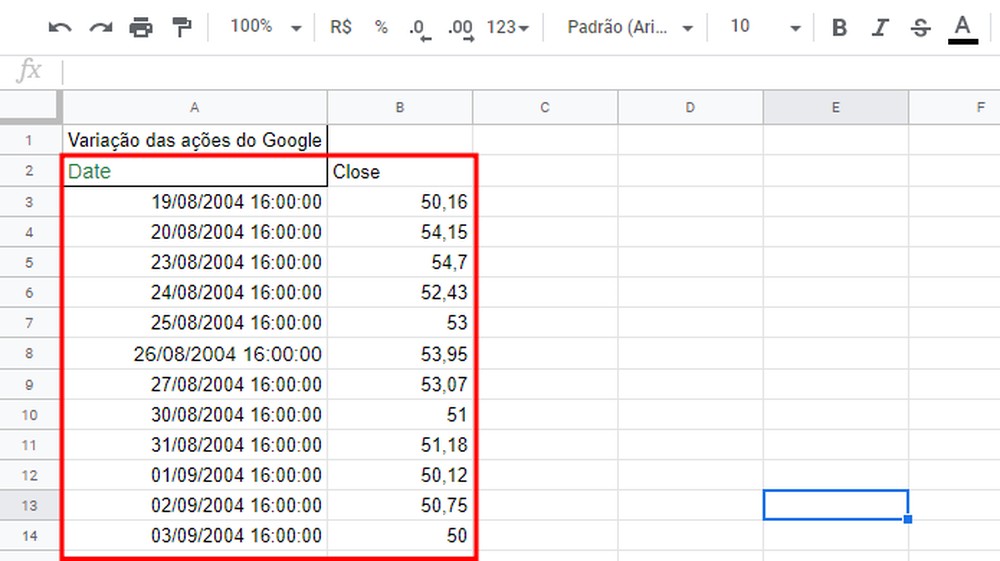Click cell 'Variação das ações do Google'
1000x561 pixels.
(x=195, y=140)
